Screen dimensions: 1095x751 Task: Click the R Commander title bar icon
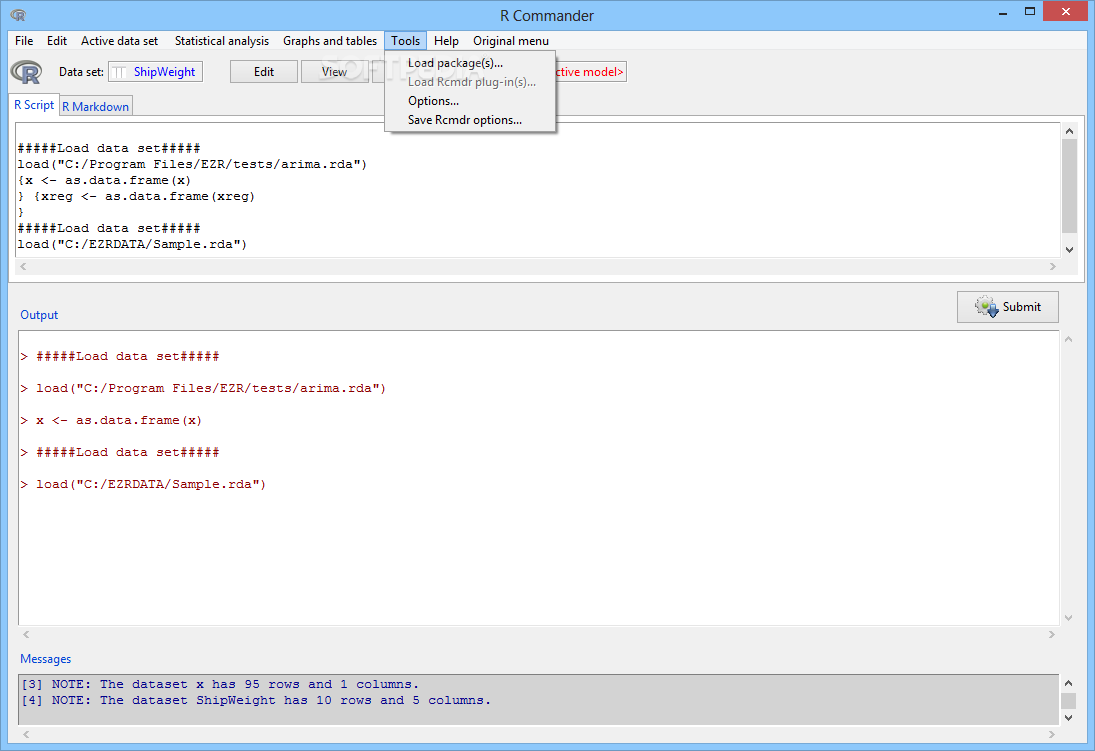tap(18, 15)
